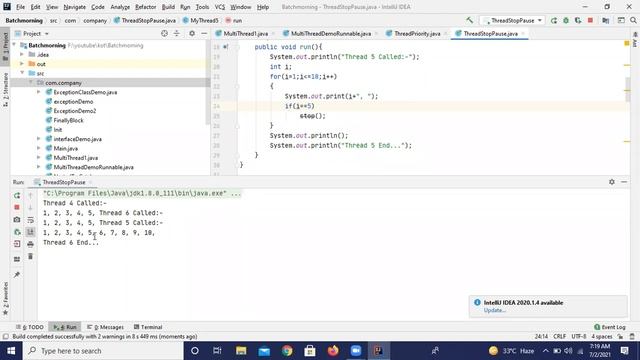Click CRLF line separator in status bar
Screen dimensions: 640x360
point(560,337)
